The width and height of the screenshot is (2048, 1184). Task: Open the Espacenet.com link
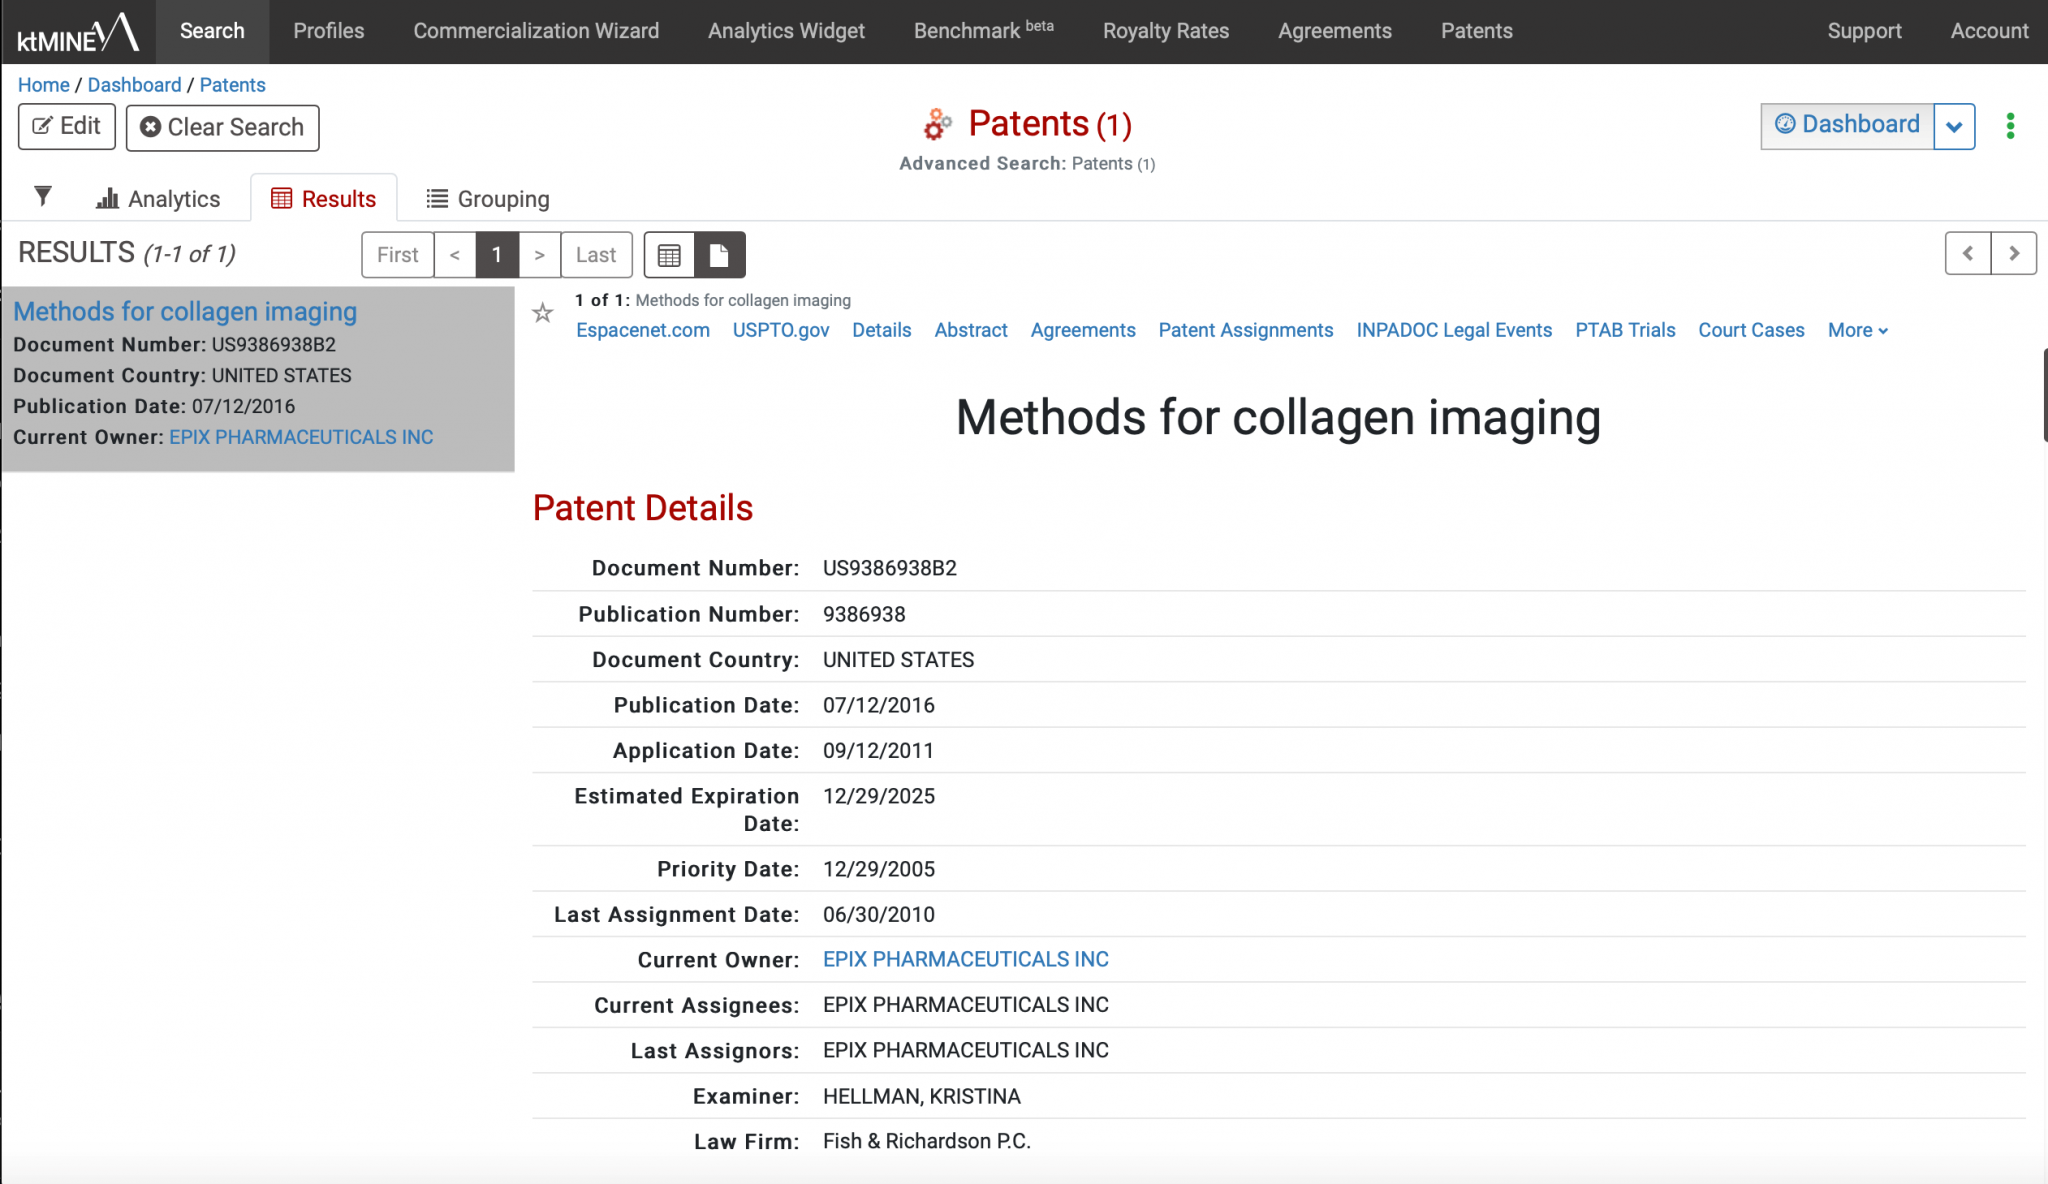pos(642,330)
